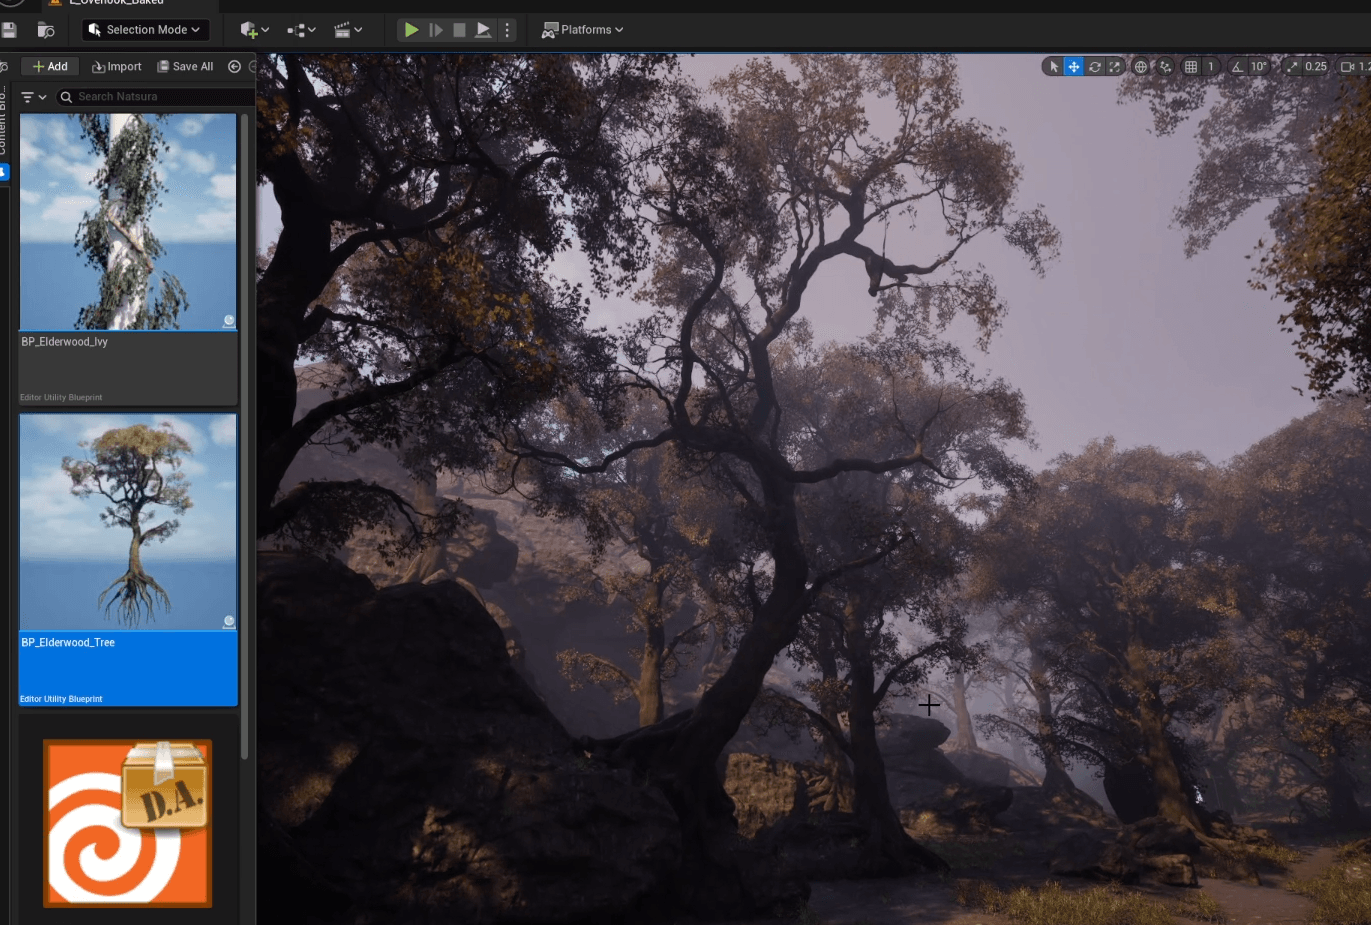Click the Content Browser sidebar tab
This screenshot has height=925, width=1371.
pos(3,120)
